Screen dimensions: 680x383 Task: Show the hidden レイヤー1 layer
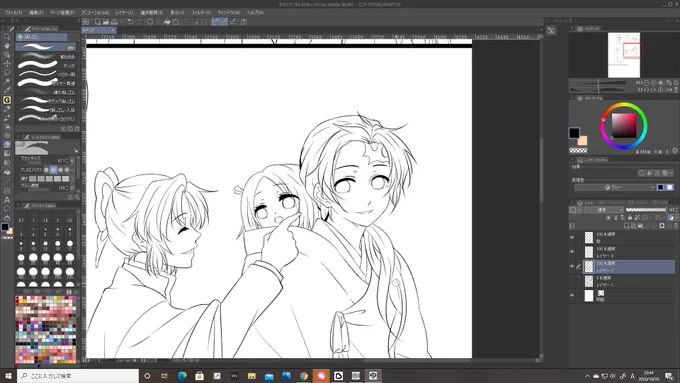pyautogui.click(x=572, y=281)
